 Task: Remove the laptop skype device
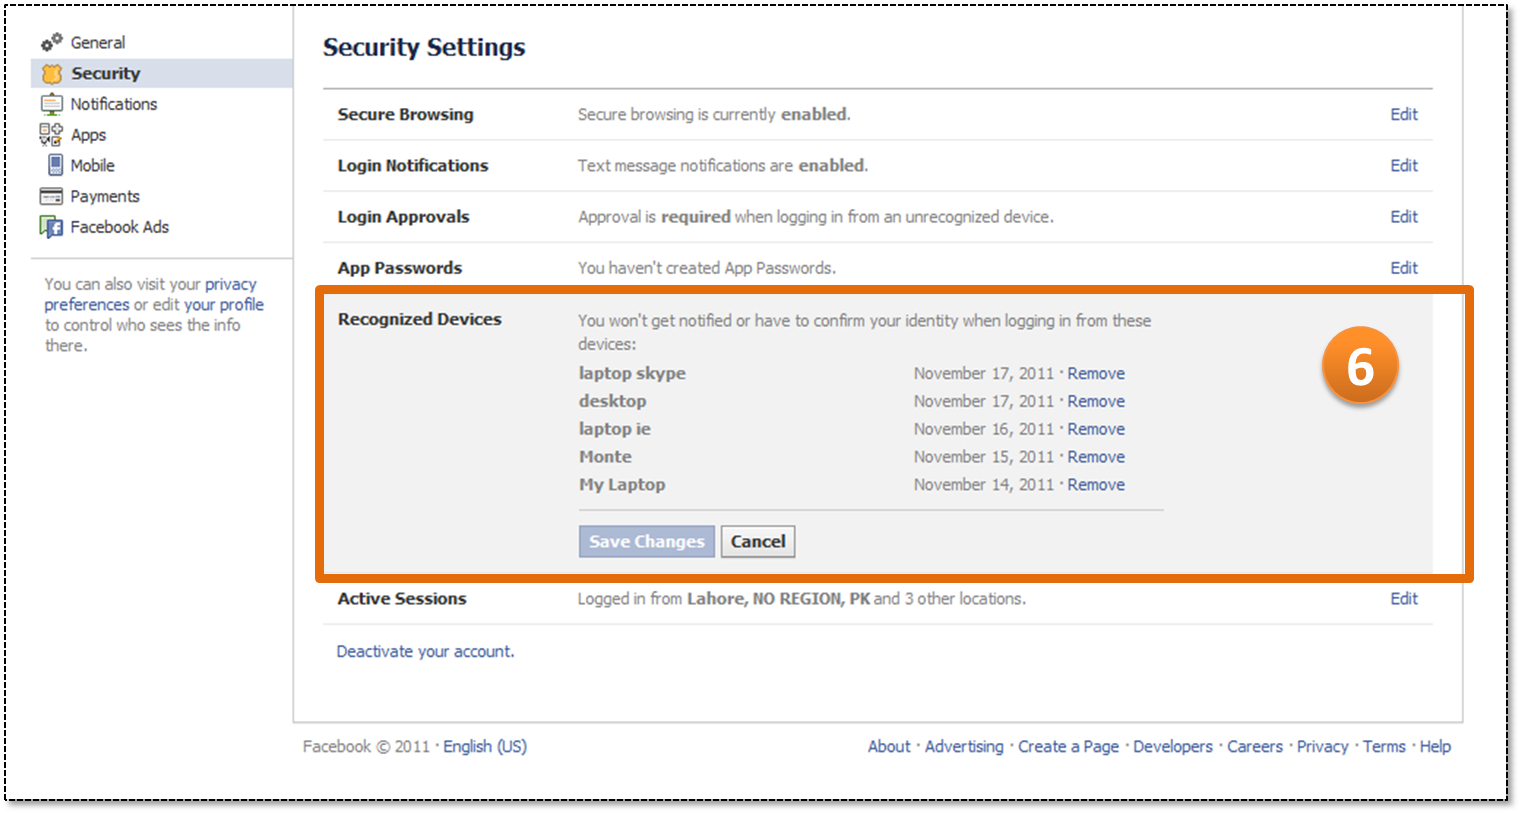(x=1096, y=373)
